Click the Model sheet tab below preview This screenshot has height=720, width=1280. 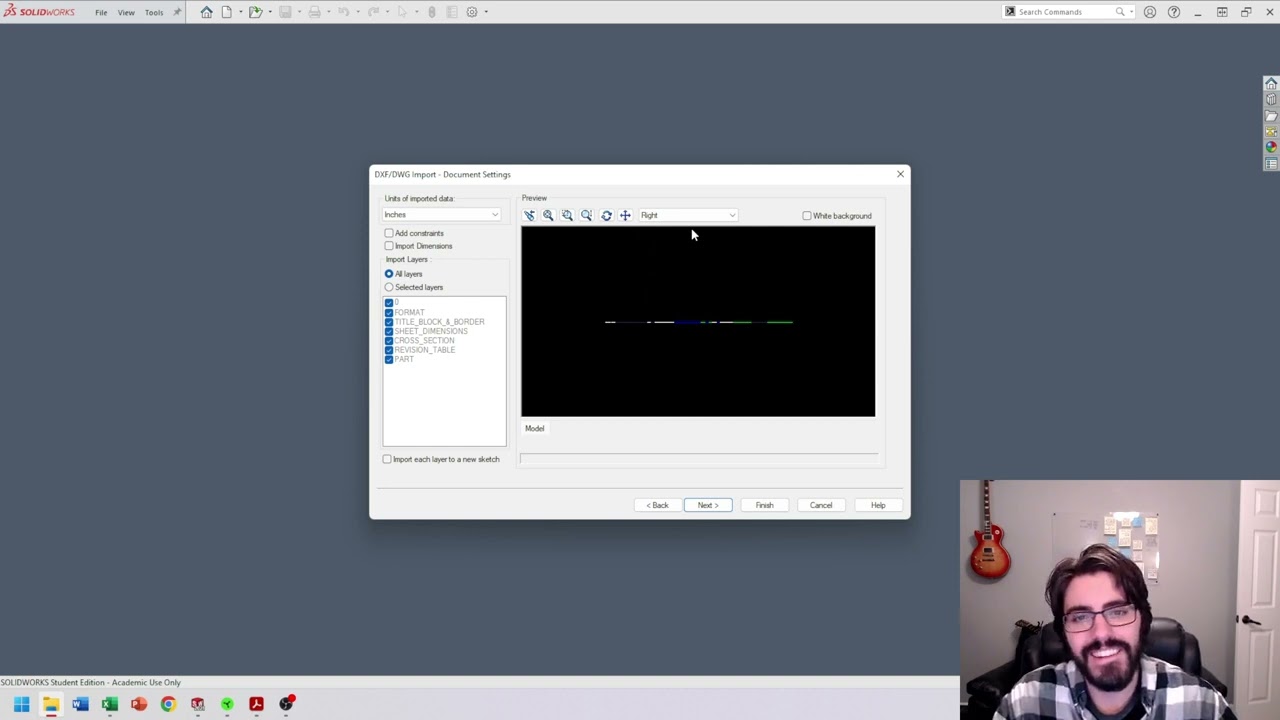[x=535, y=428]
